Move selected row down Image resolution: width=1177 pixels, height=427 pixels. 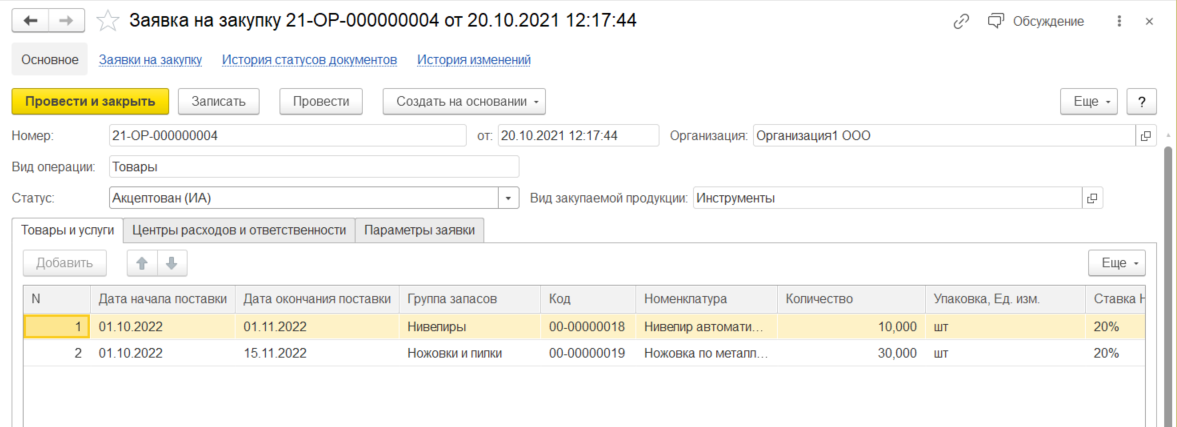(171, 263)
